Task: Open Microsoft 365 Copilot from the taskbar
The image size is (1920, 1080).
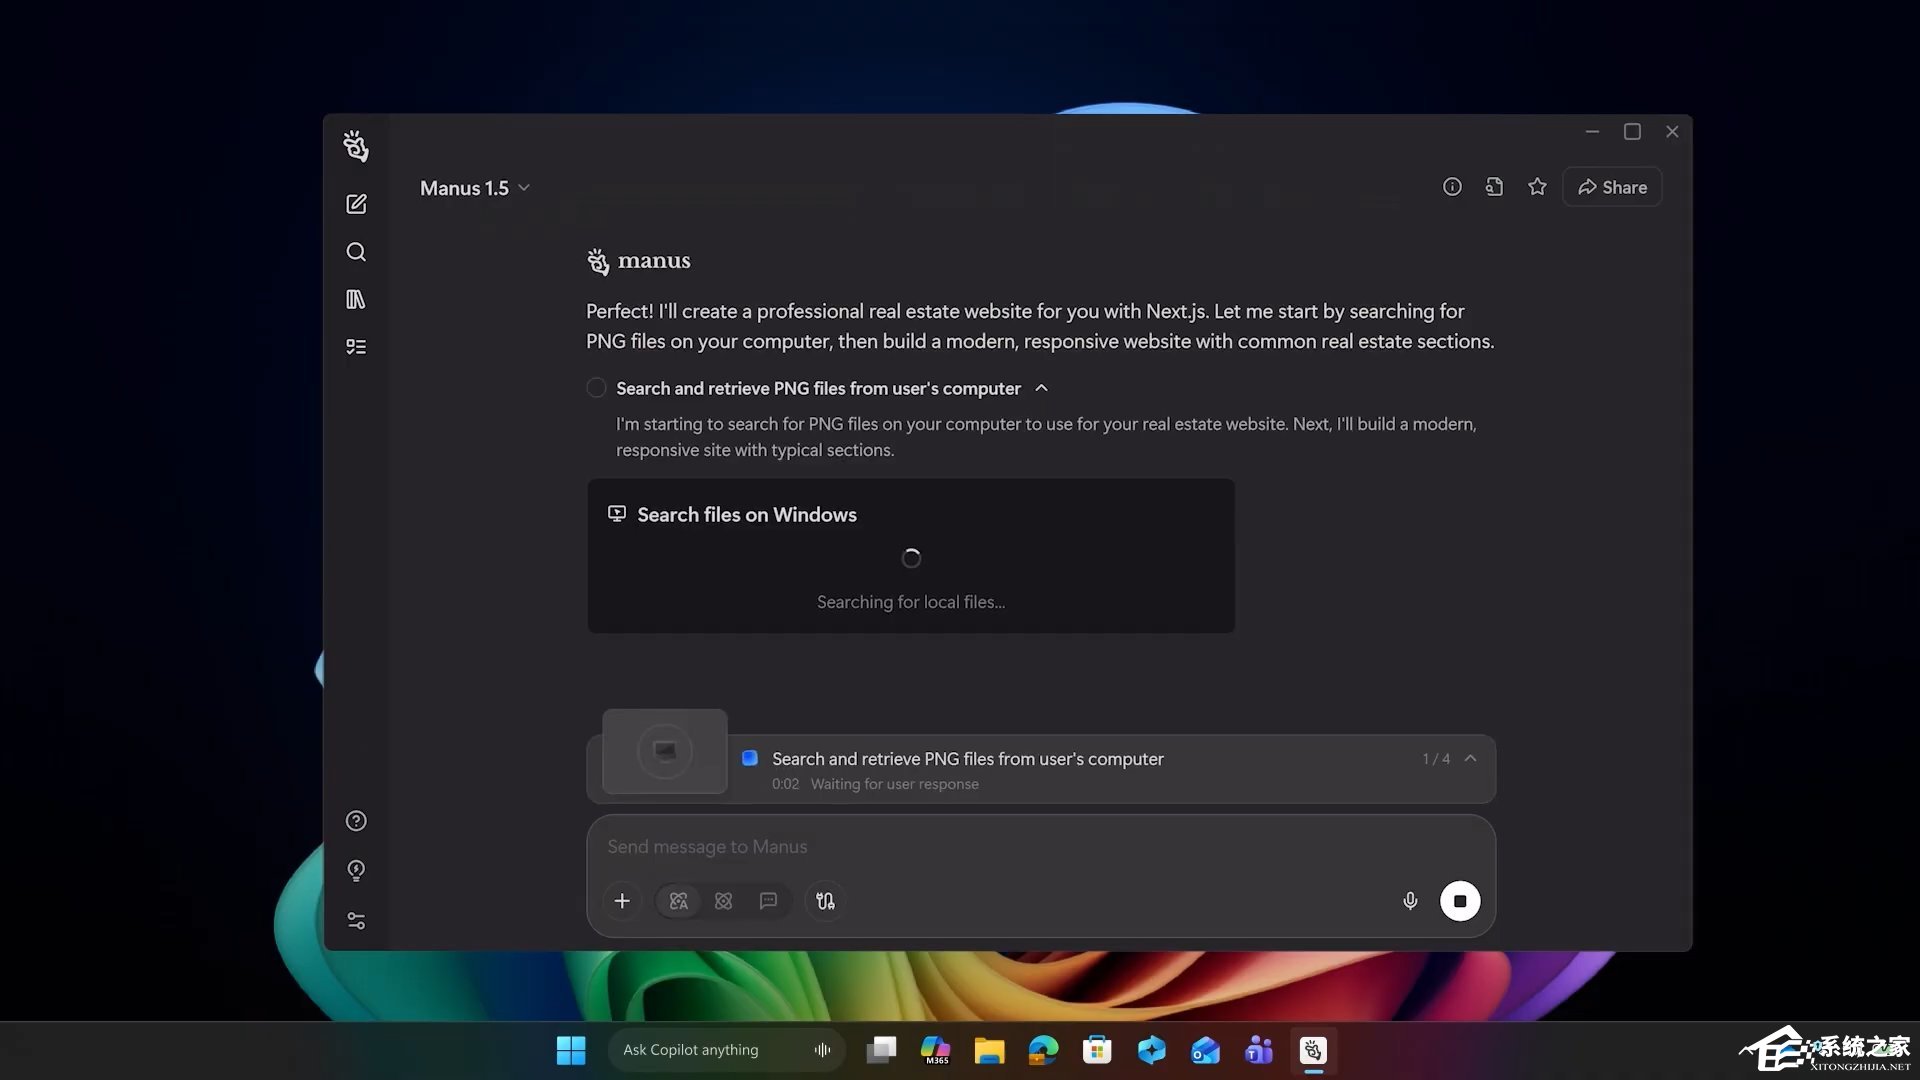Action: point(936,1050)
